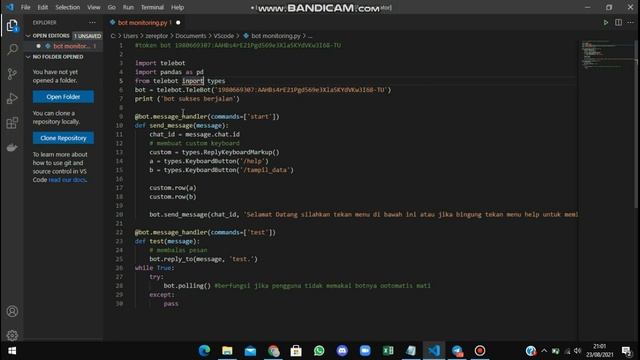Click the Documents breadcrumb segment
The height and width of the screenshot is (360, 640).
point(191,36)
